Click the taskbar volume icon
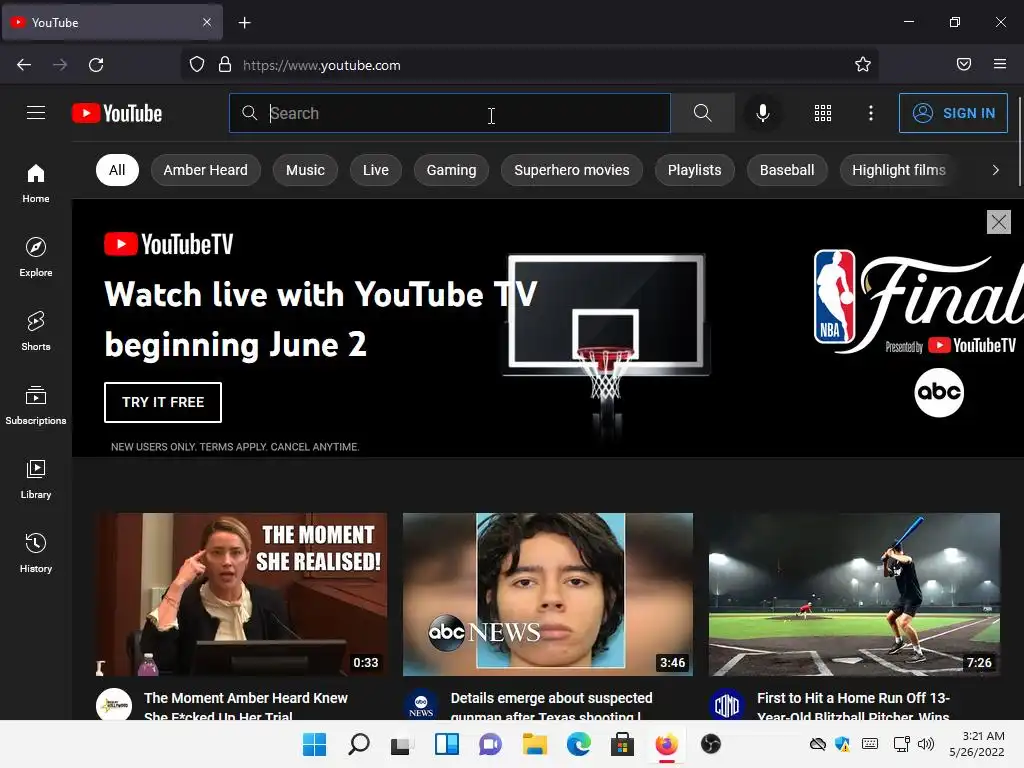 click(x=926, y=744)
